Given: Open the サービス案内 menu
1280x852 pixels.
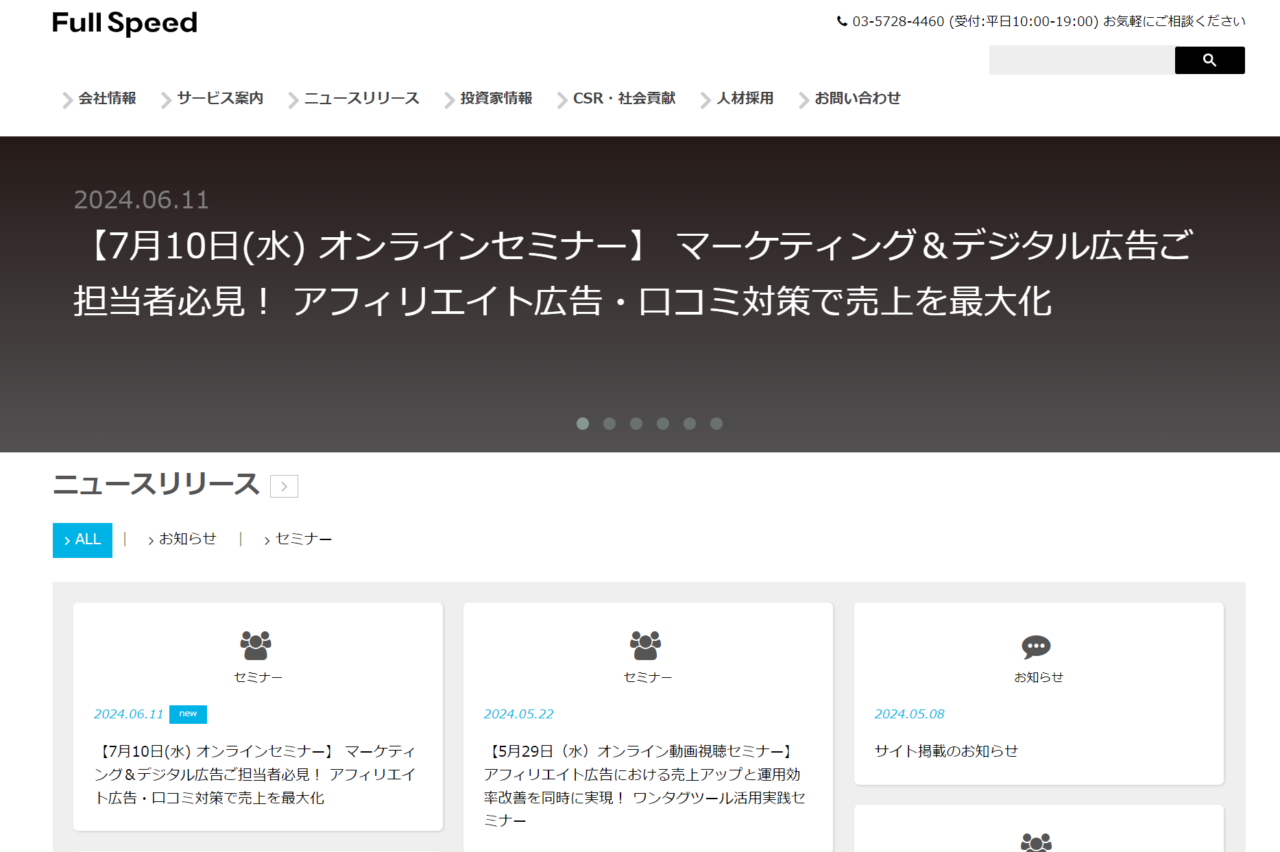Looking at the screenshot, I should coord(220,98).
